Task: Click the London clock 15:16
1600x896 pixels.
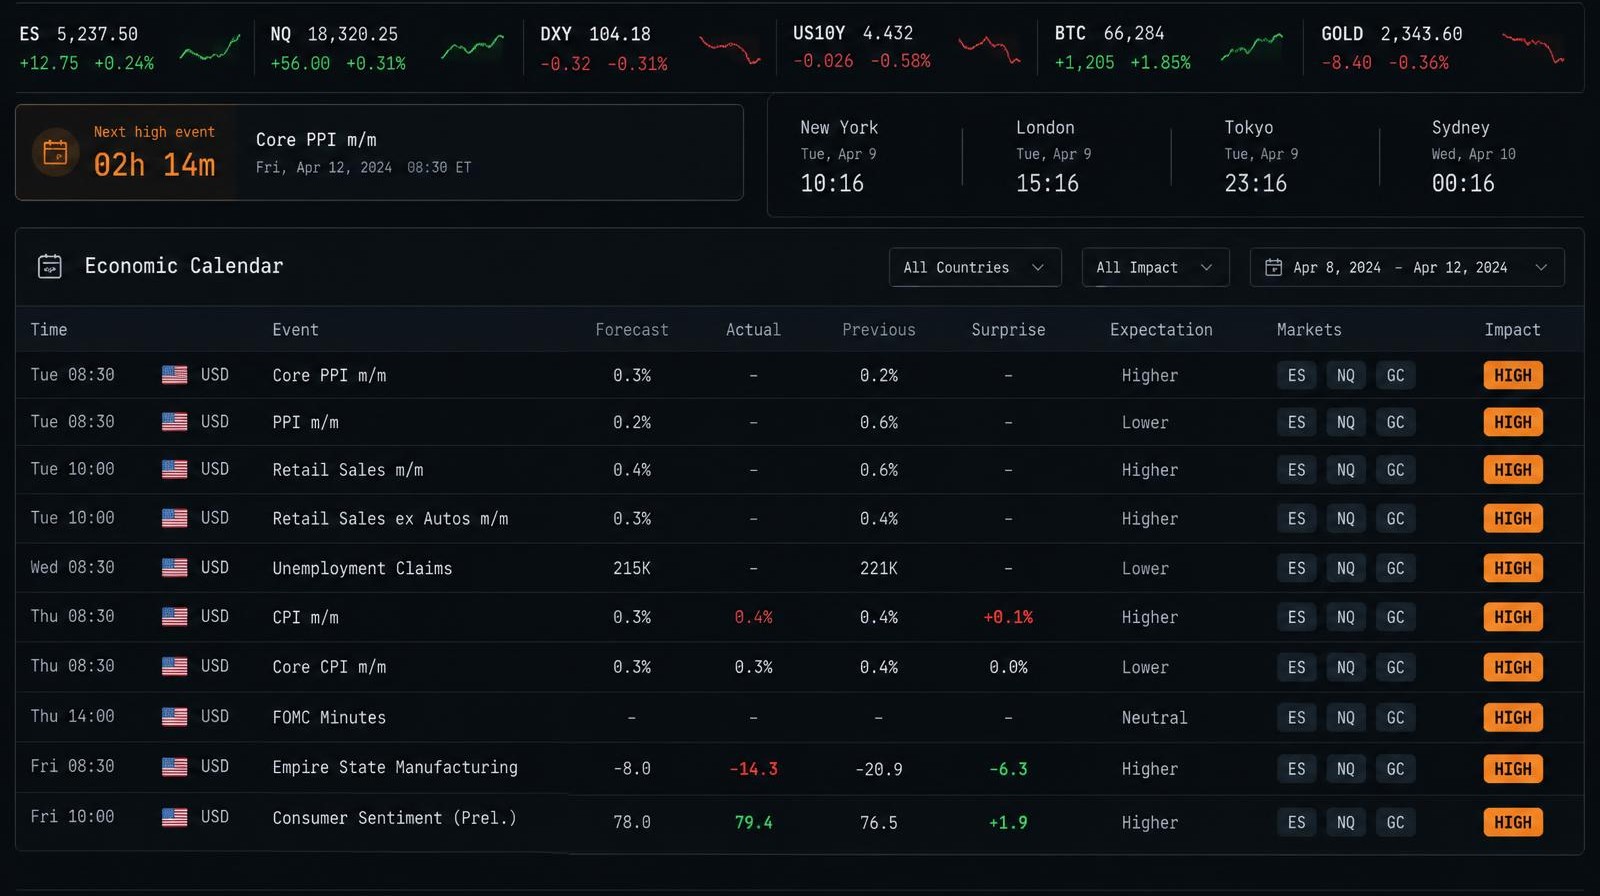Action: tap(1047, 183)
